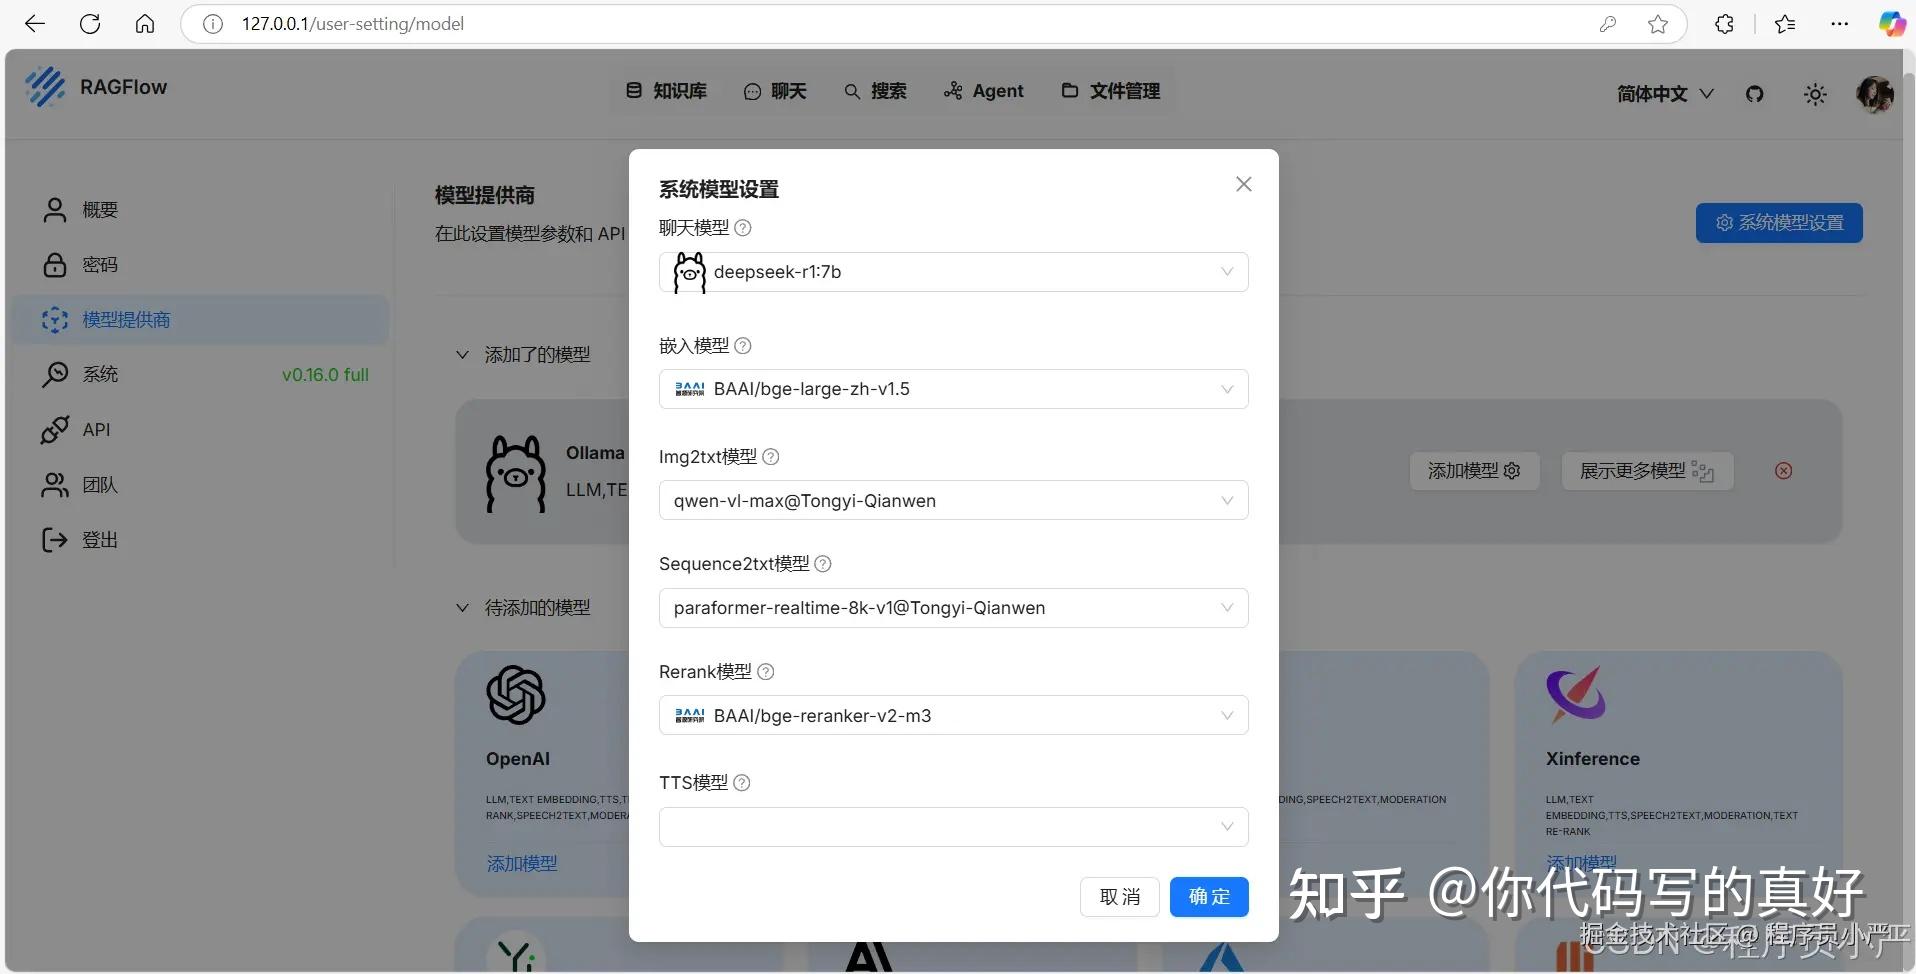This screenshot has height=974, width=1916.
Task: Open the browser favorites list icon
Action: click(1785, 24)
